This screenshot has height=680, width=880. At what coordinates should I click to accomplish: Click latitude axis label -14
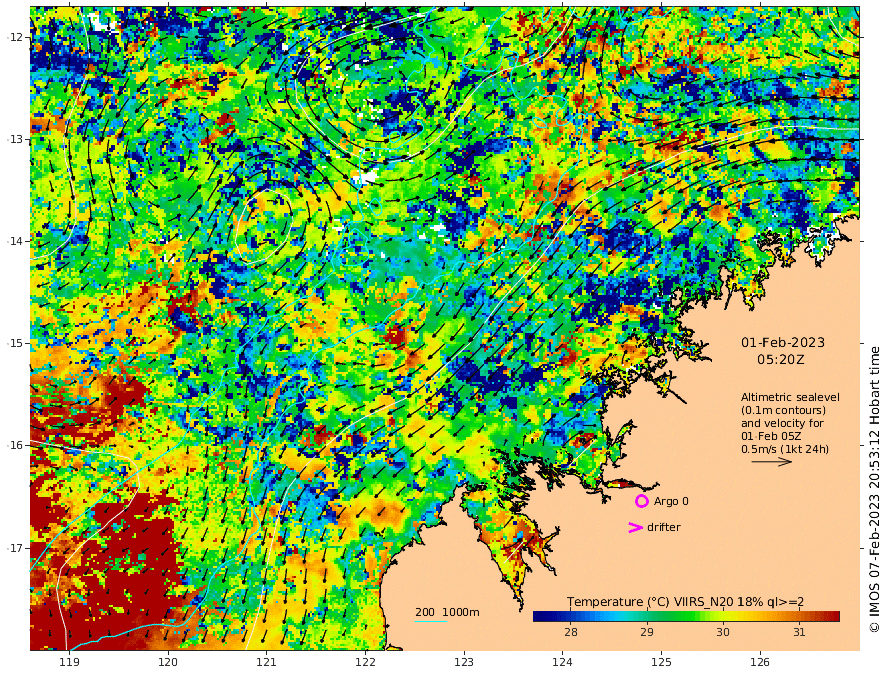(15, 242)
